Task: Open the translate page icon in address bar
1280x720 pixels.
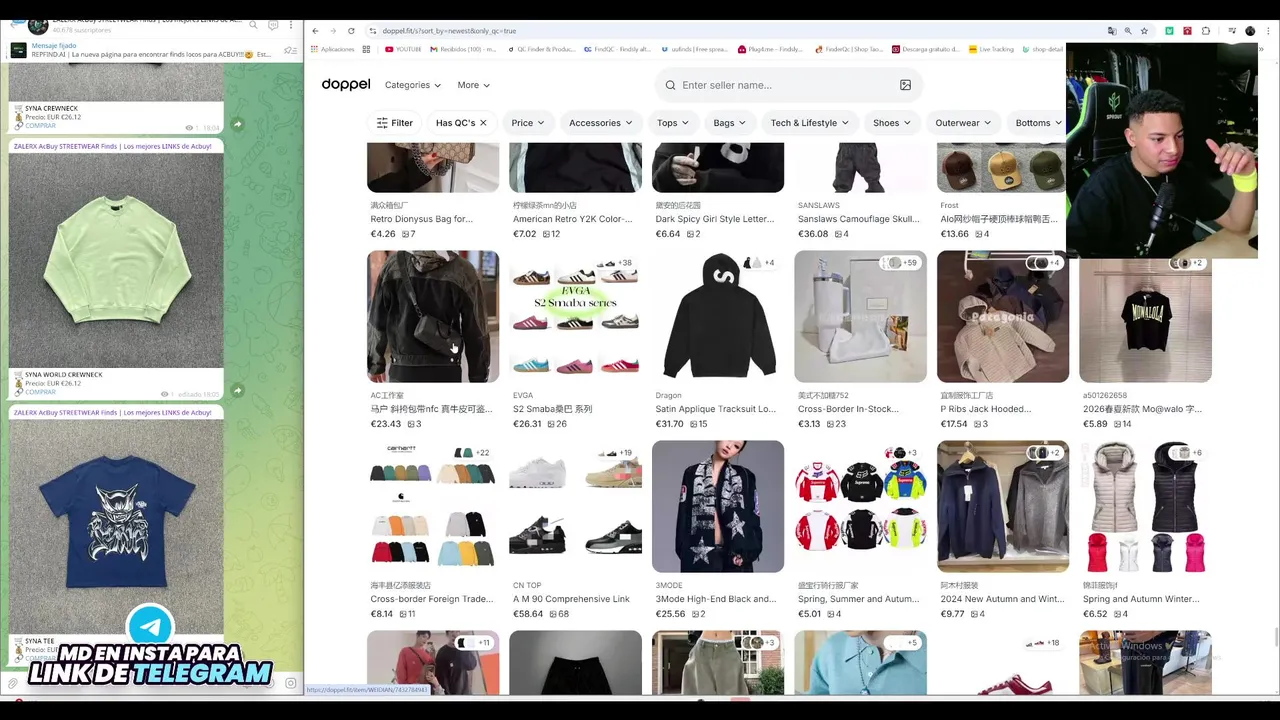Action: click(1111, 31)
